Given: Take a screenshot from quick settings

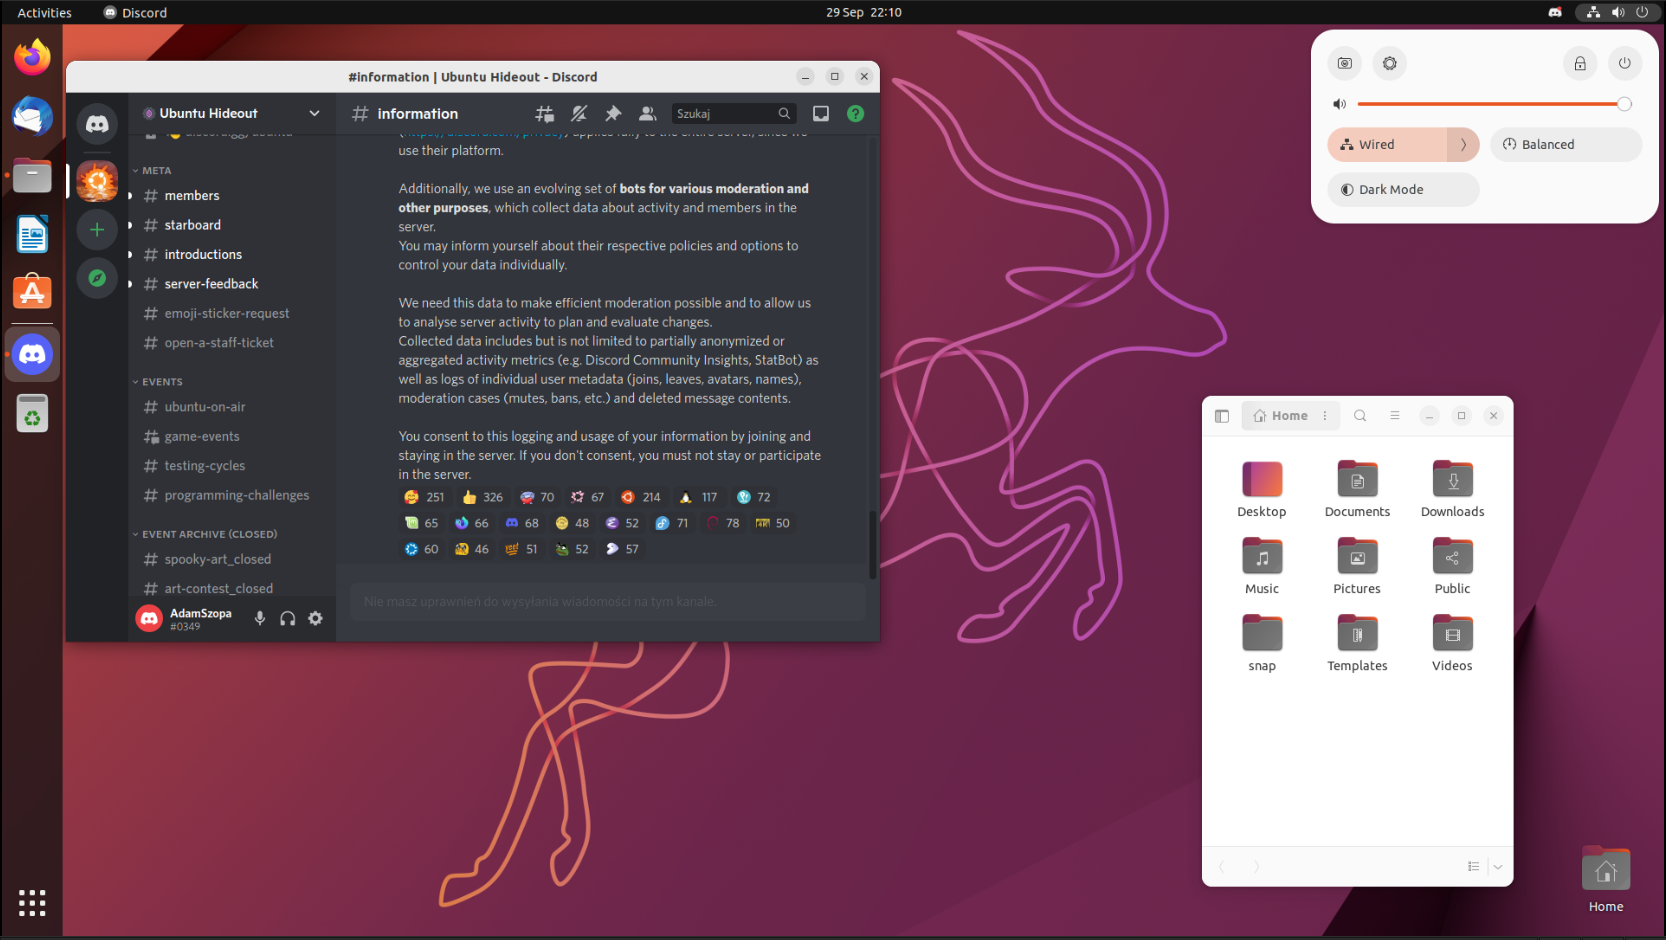Looking at the screenshot, I should (x=1344, y=63).
